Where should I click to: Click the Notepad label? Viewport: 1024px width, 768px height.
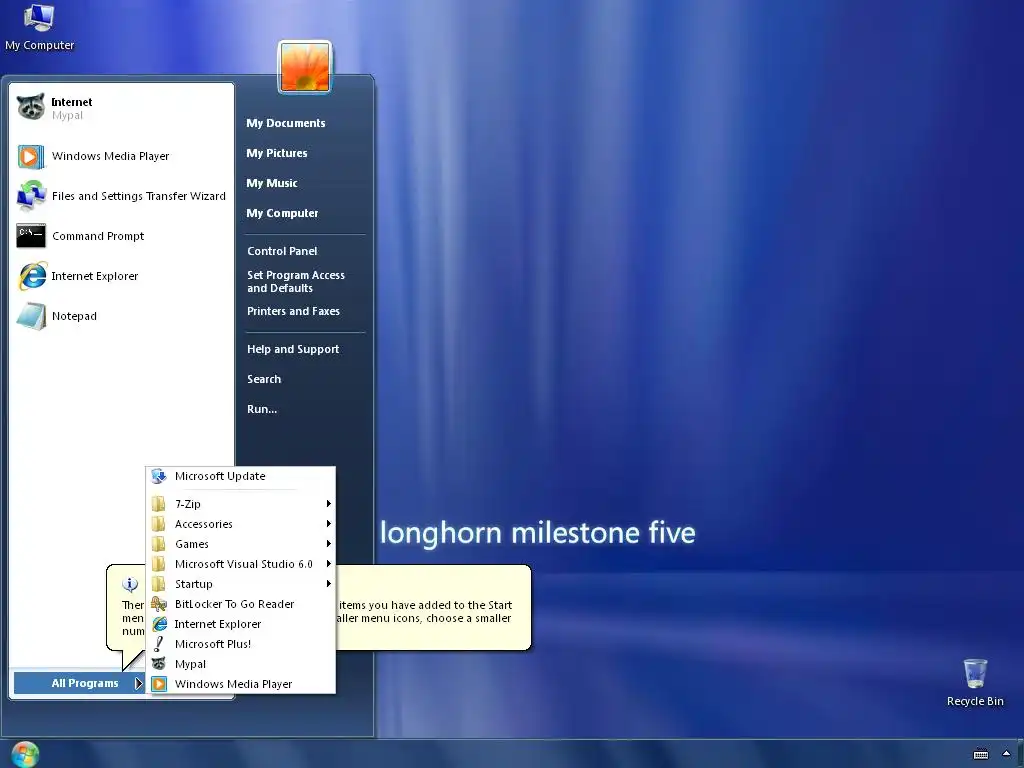(74, 316)
